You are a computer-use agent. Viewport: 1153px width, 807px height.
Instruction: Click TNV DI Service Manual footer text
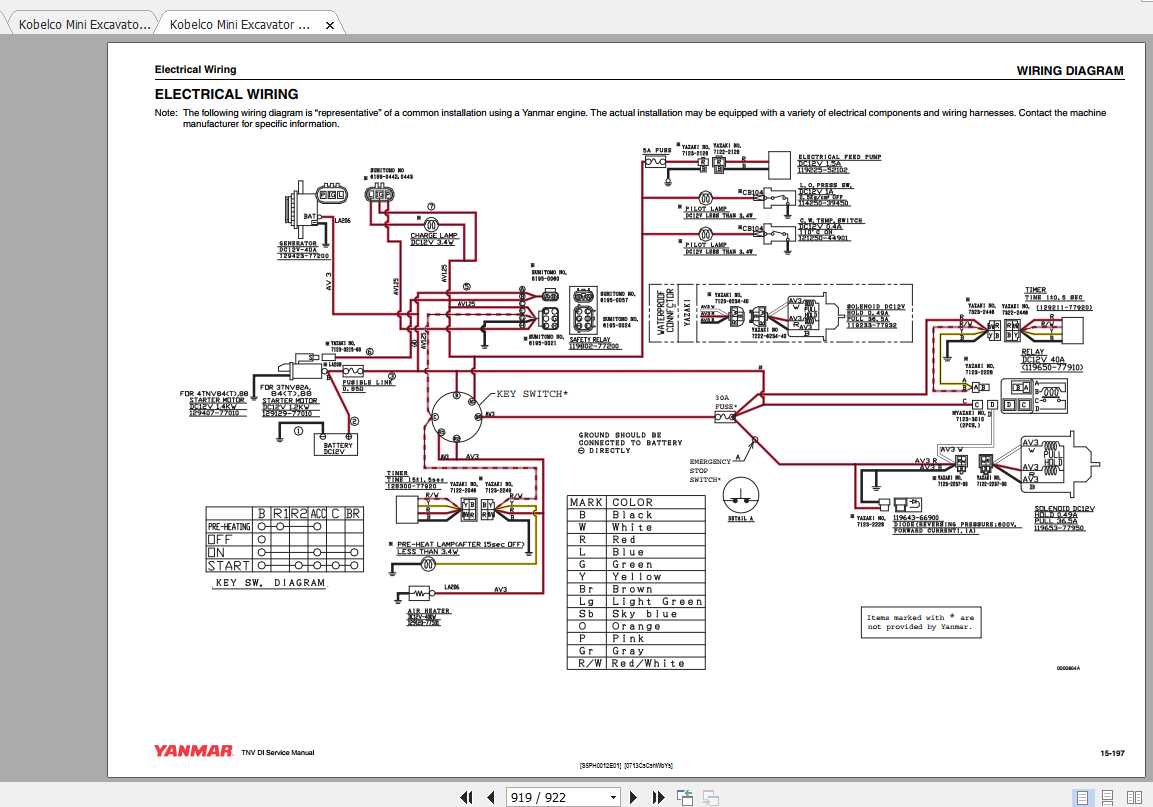(278, 753)
